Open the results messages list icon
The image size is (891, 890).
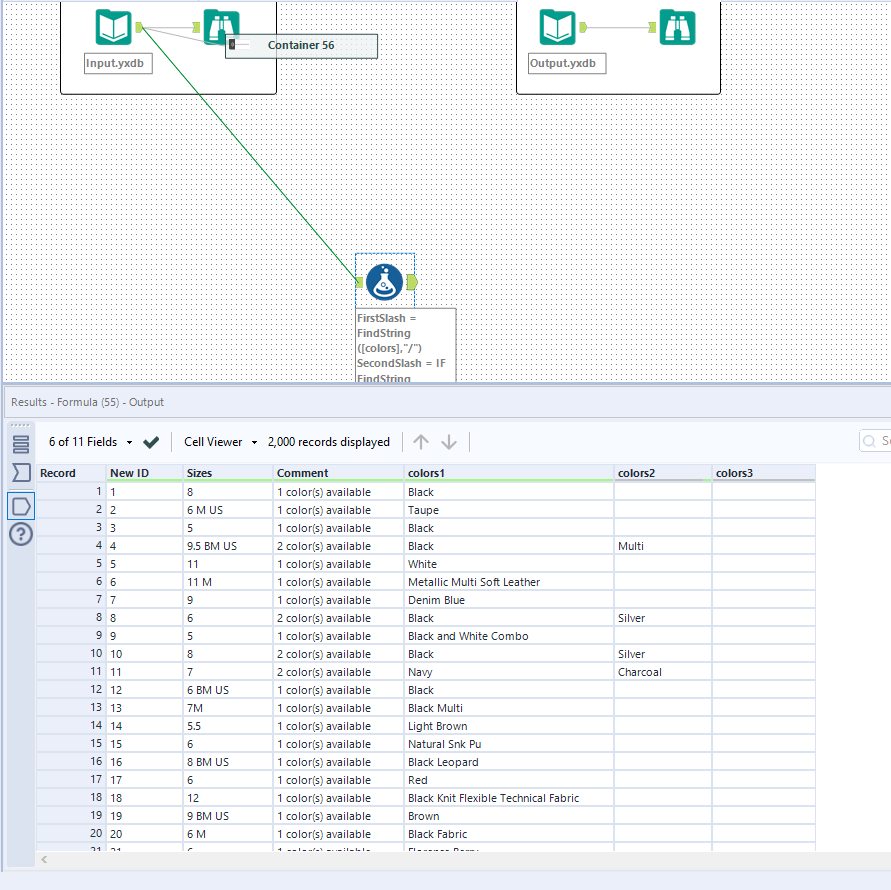point(21,444)
